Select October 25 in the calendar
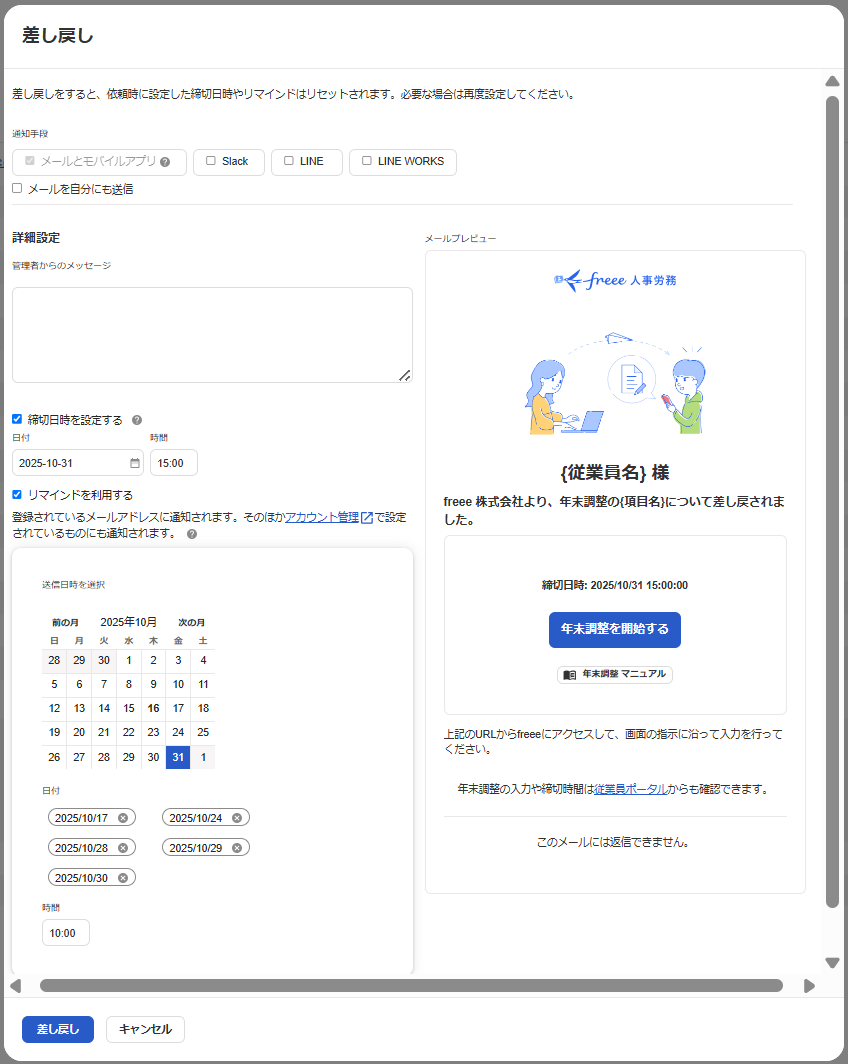The width and height of the screenshot is (848, 1064). pyautogui.click(x=203, y=733)
